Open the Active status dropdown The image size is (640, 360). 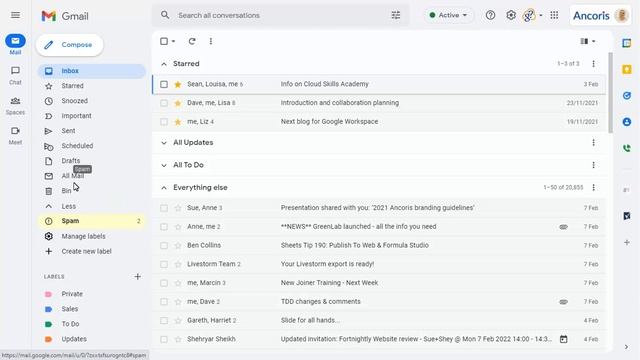[x=448, y=15]
